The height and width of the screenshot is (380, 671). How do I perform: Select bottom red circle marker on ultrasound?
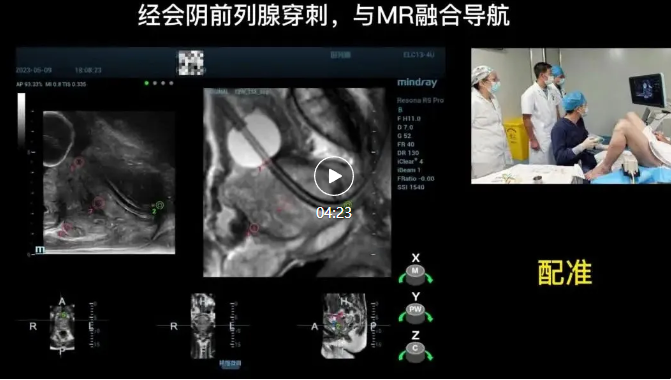[x=67, y=228]
